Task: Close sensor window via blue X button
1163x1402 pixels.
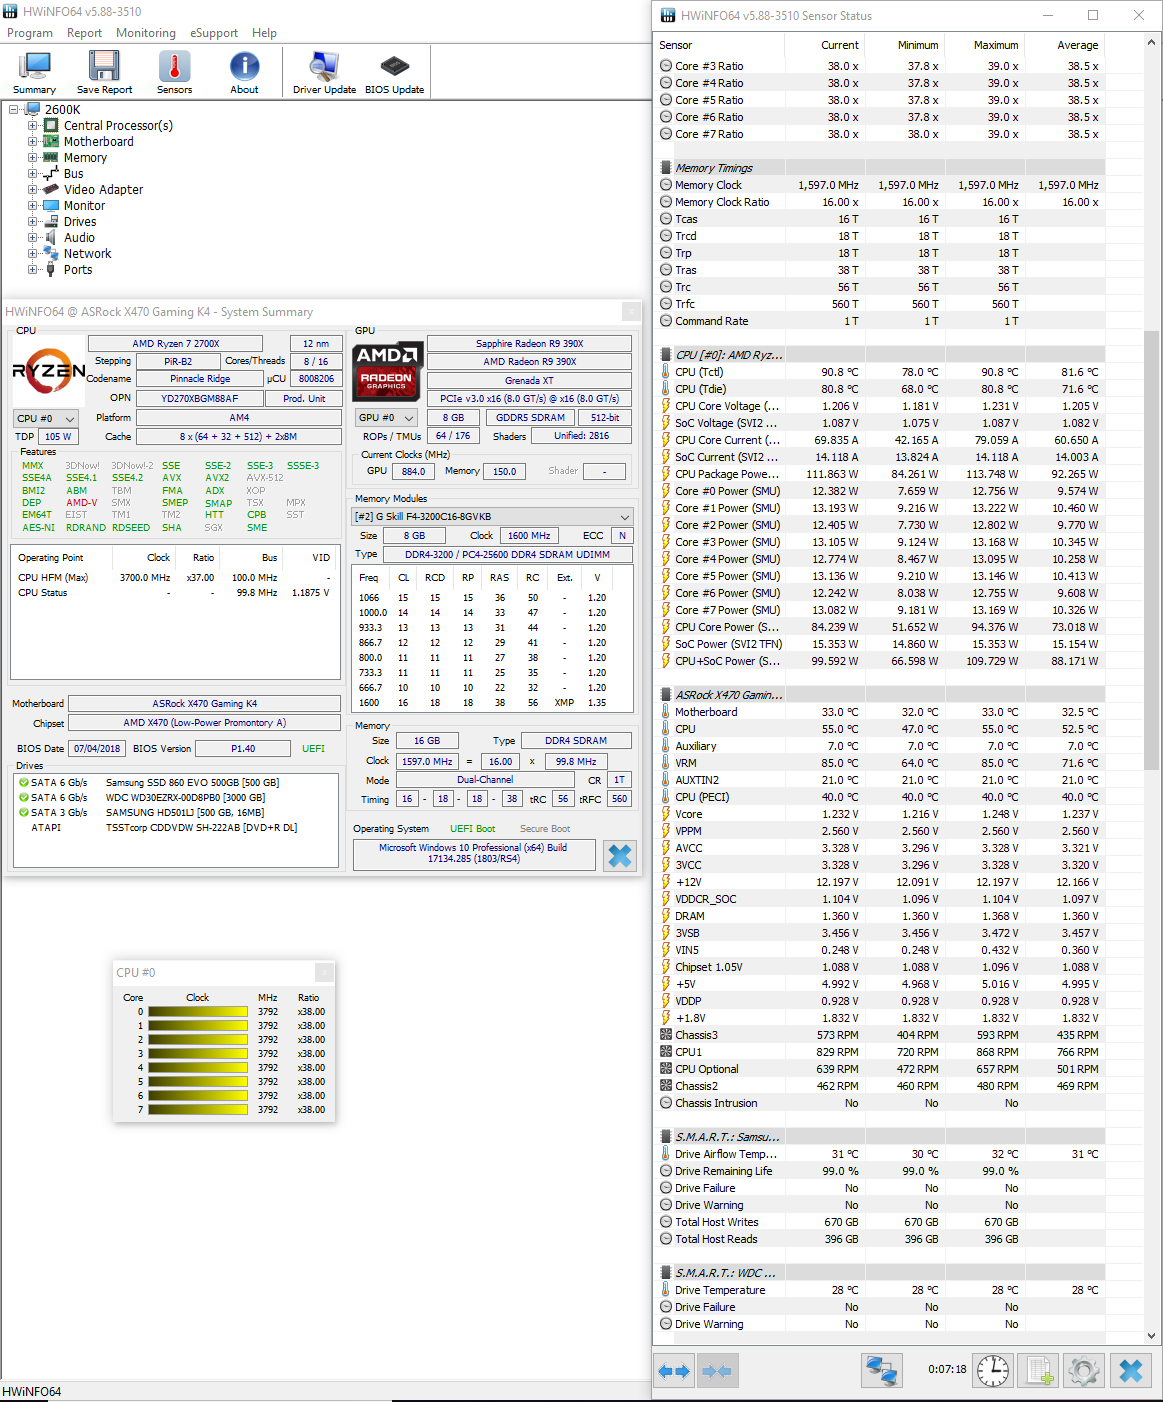Action: tap(1131, 1370)
